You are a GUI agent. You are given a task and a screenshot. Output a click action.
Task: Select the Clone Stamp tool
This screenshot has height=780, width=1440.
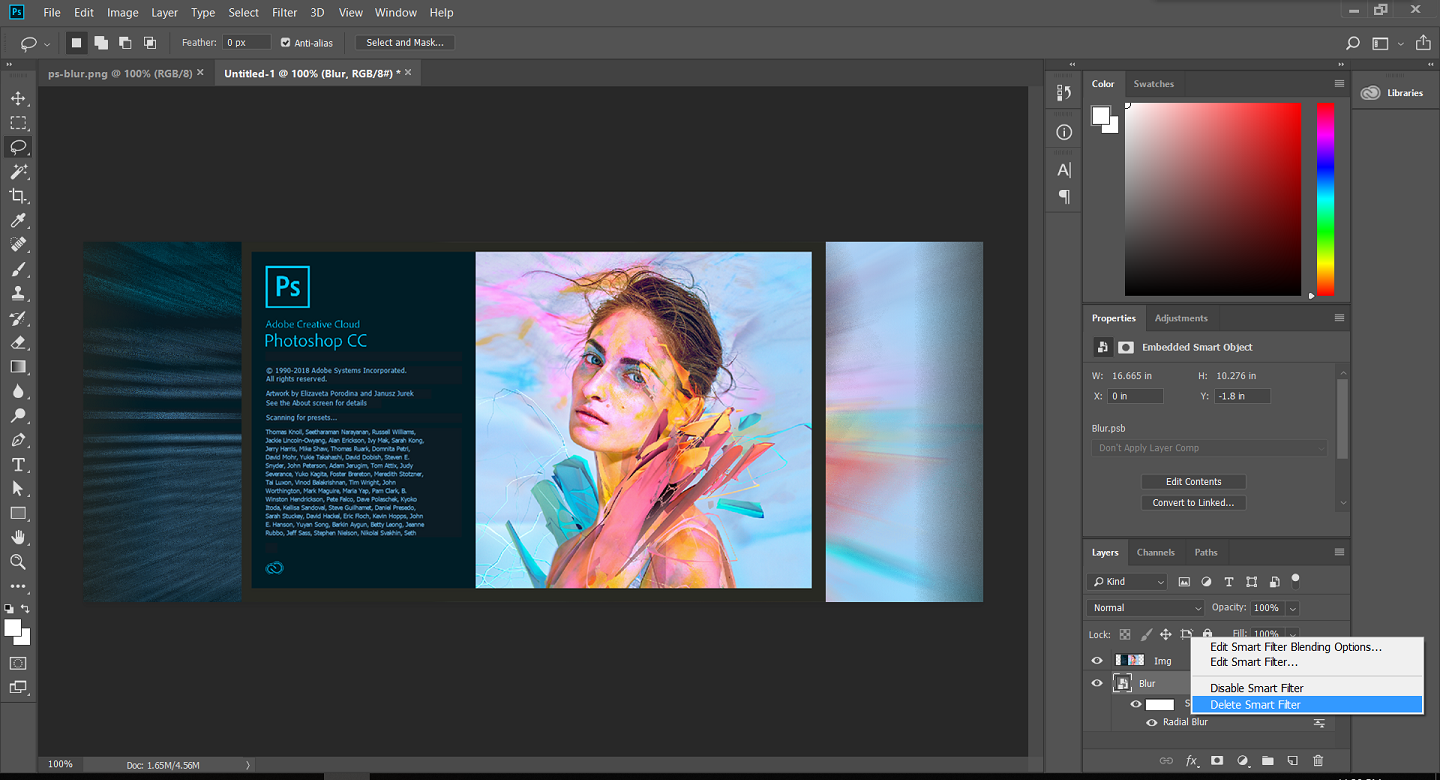(18, 294)
